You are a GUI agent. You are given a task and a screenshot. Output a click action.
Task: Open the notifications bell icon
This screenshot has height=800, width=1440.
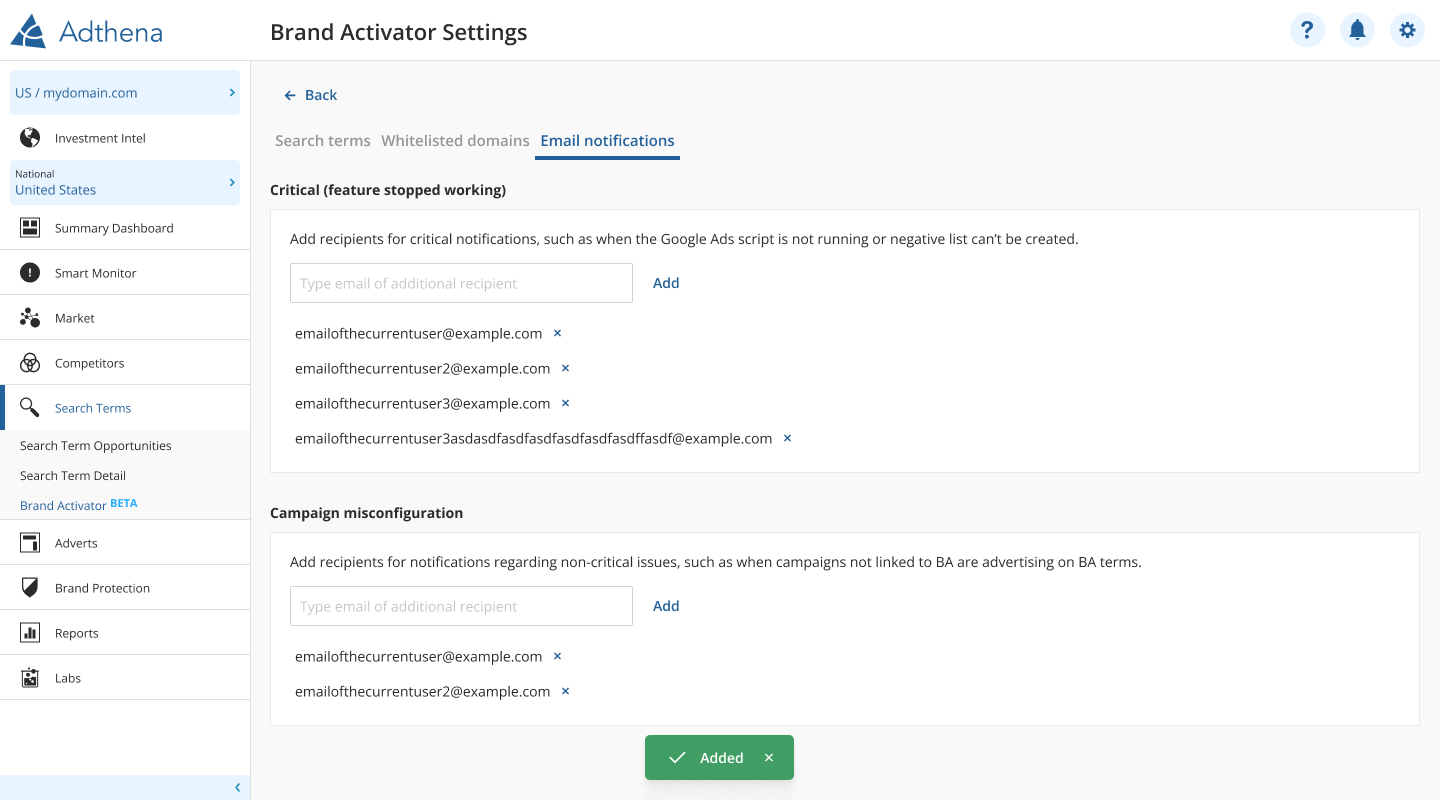click(x=1357, y=30)
